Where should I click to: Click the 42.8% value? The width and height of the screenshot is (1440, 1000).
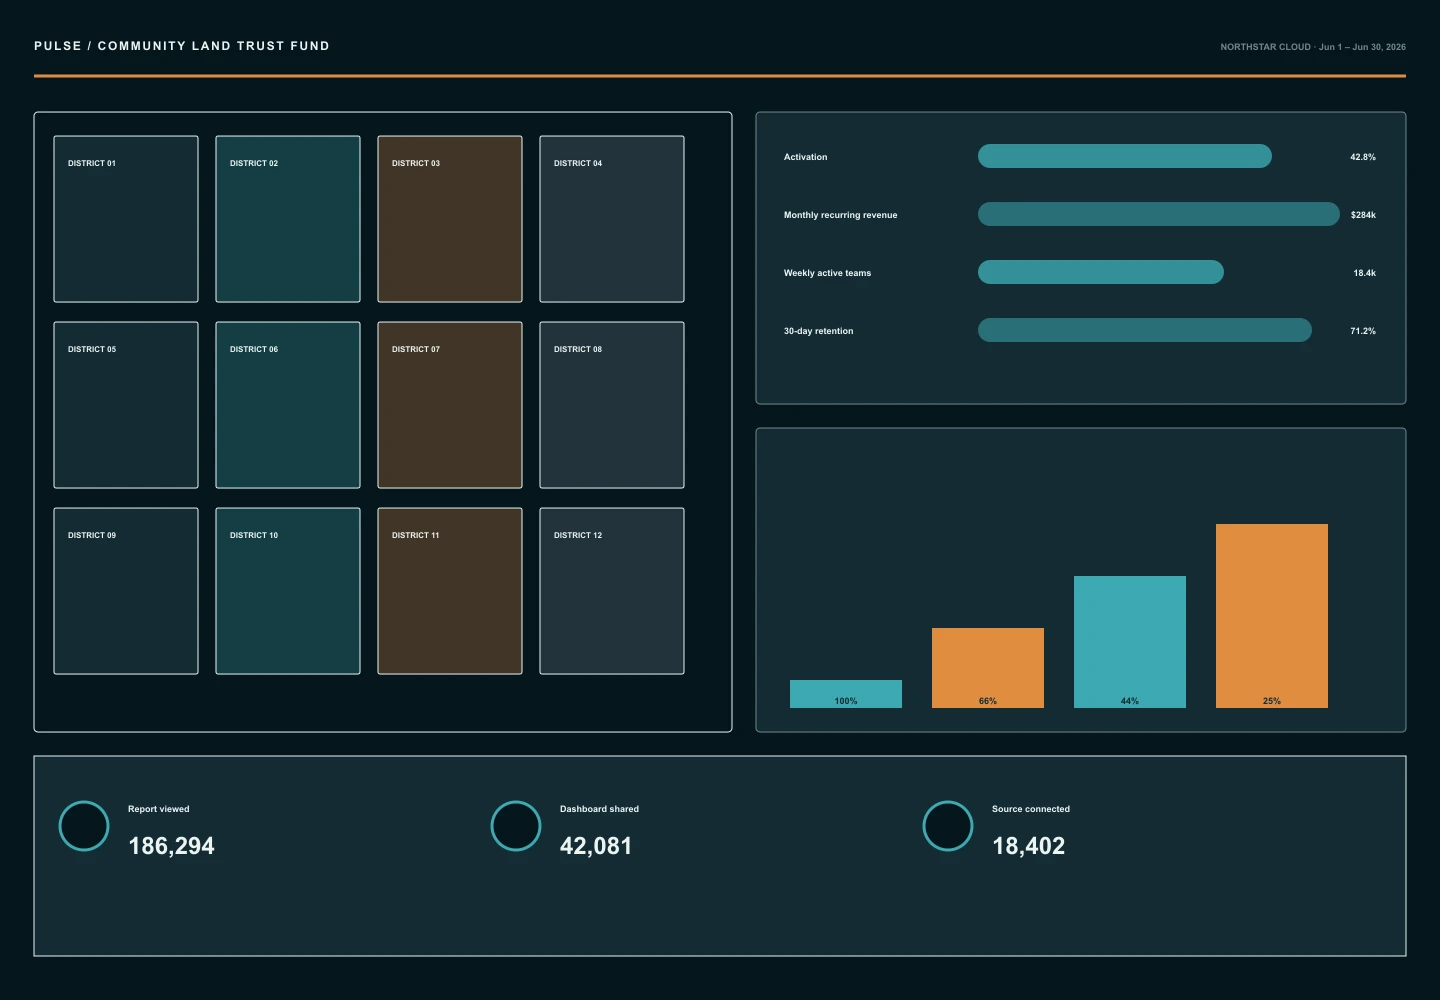pos(1363,157)
